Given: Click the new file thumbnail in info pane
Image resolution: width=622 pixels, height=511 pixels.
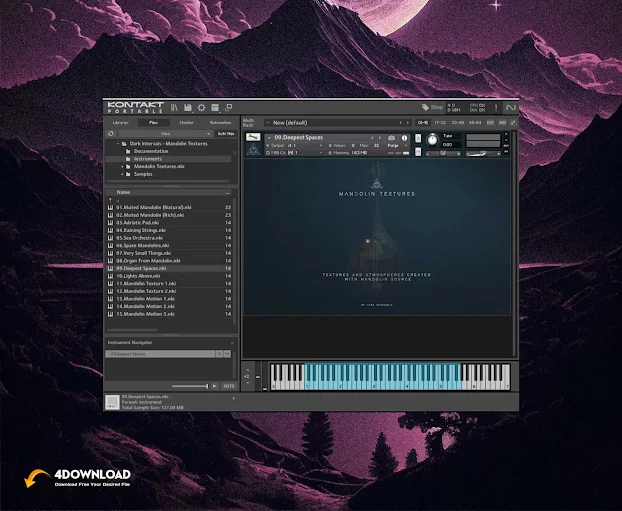Looking at the screenshot, I should coord(112,402).
